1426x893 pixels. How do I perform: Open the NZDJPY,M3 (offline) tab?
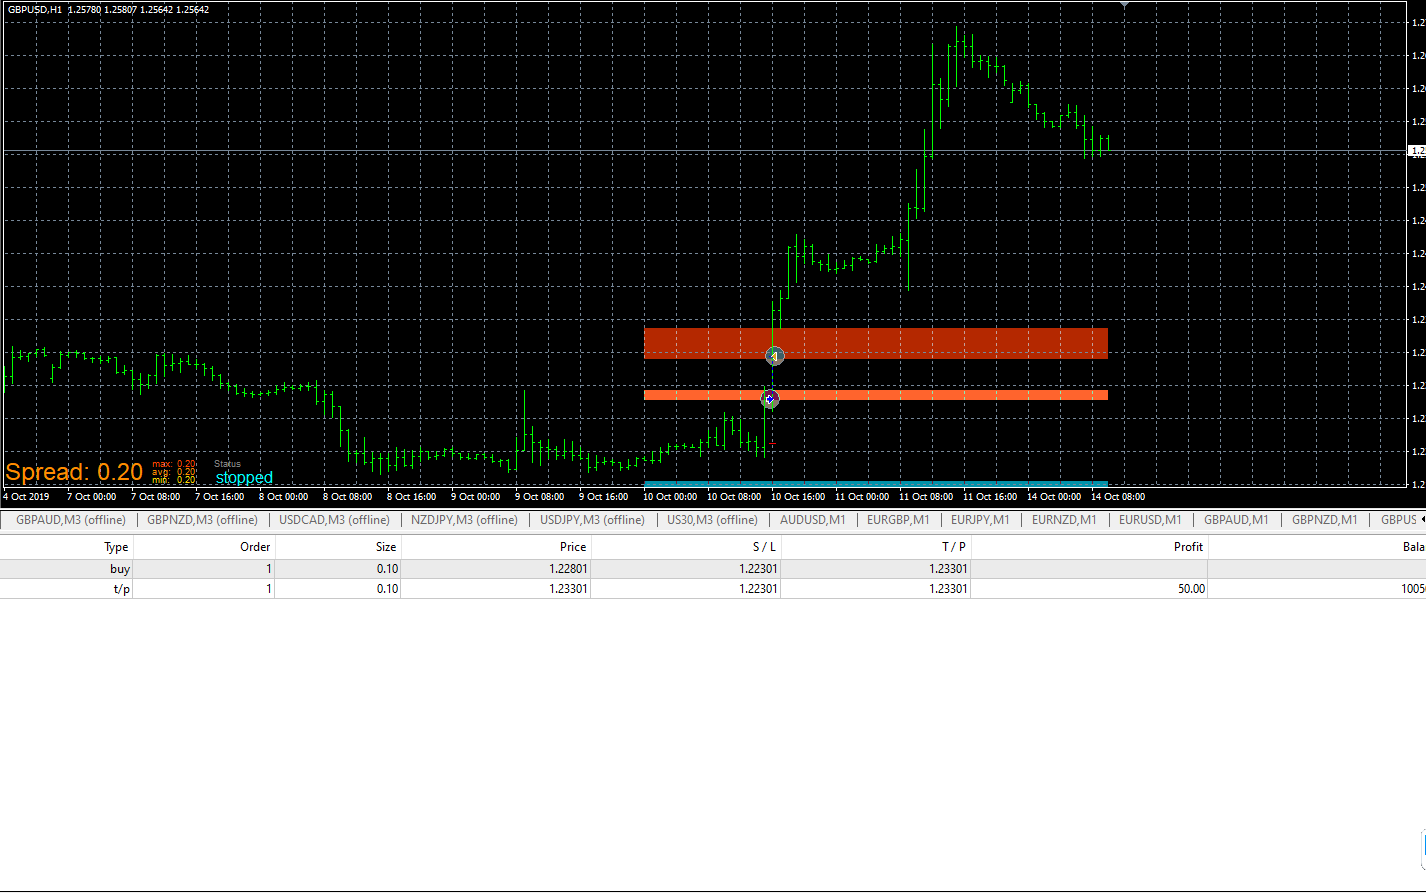click(465, 520)
